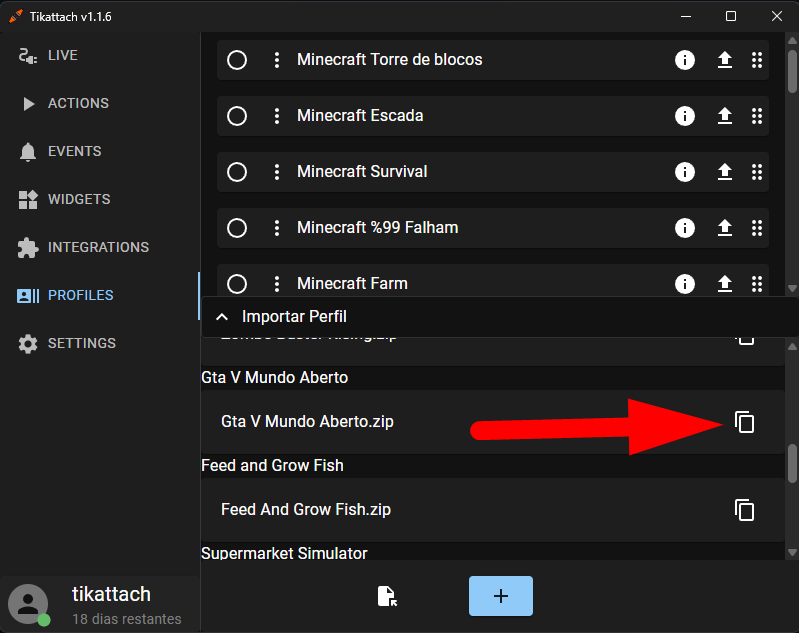Screen dimensions: 799x633
Task: Open options menu for Minecraft %99 Falham
Action: 277,228
